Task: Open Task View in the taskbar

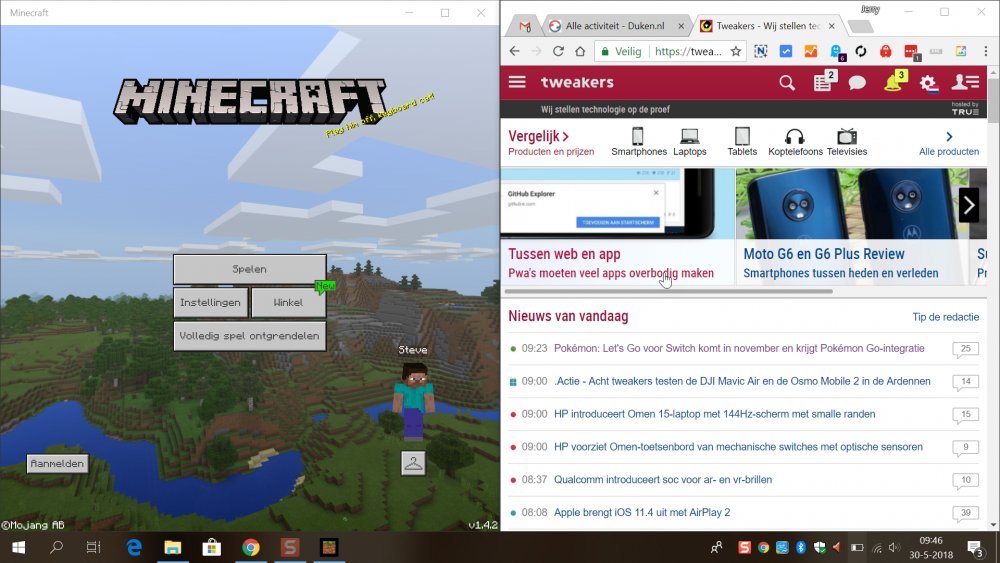Action: coord(94,547)
